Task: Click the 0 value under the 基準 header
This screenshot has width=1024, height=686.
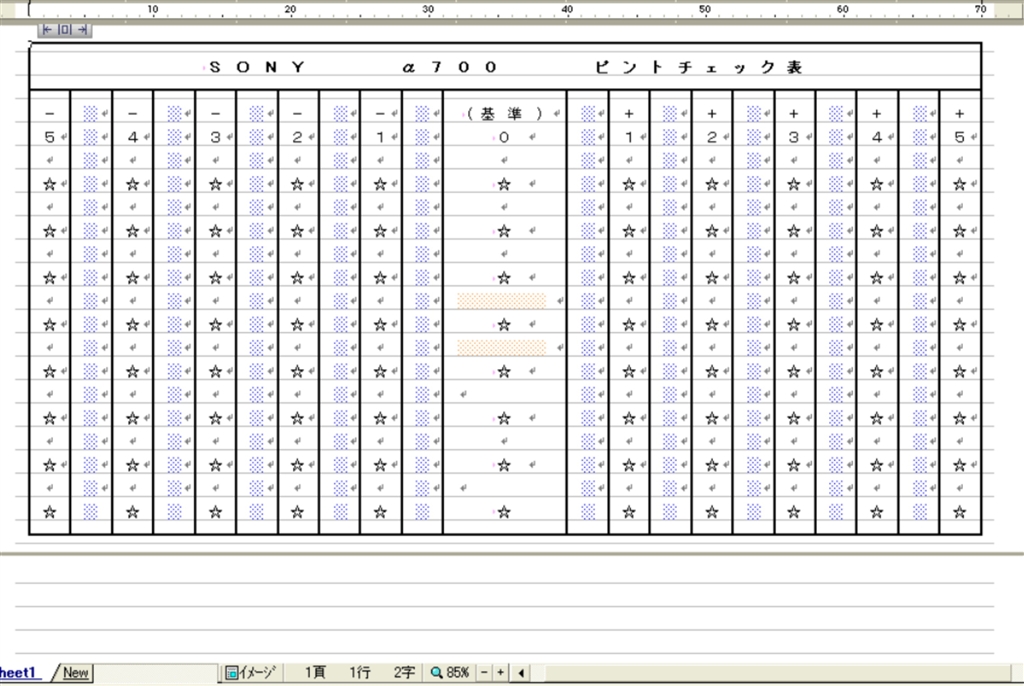Action: click(504, 137)
